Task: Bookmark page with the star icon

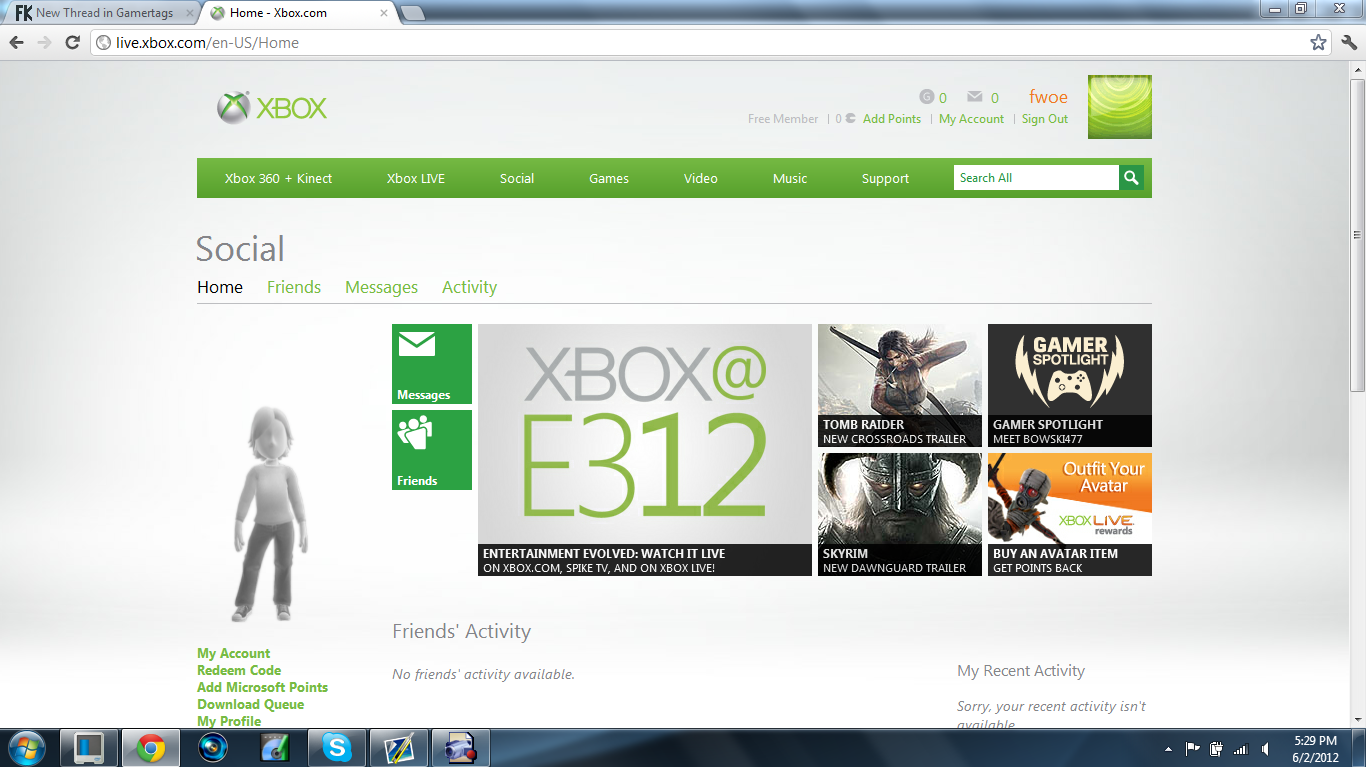Action: click(1318, 42)
